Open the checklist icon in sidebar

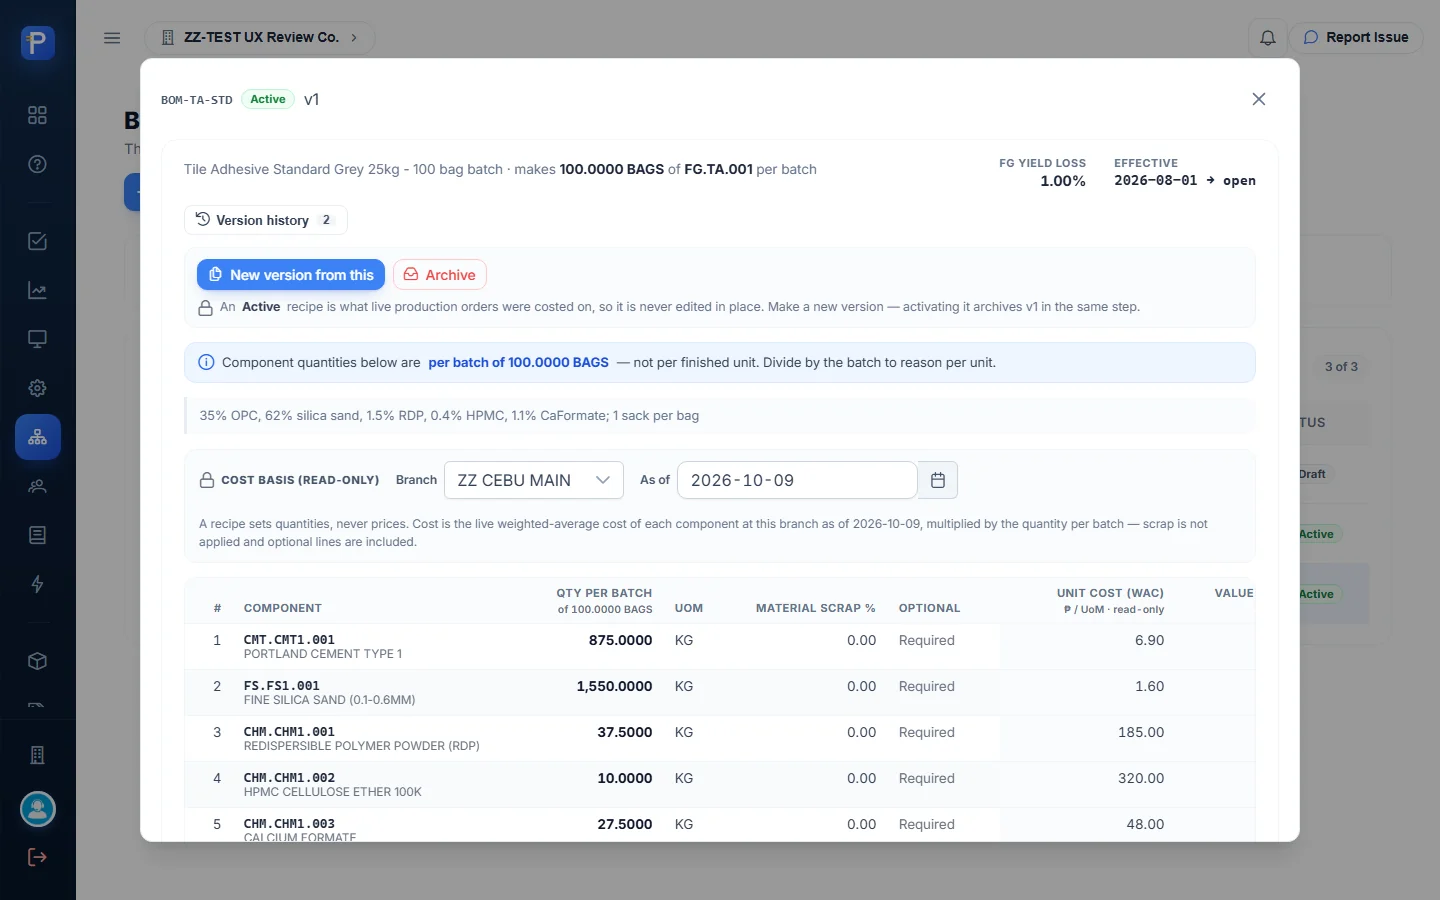coord(38,241)
